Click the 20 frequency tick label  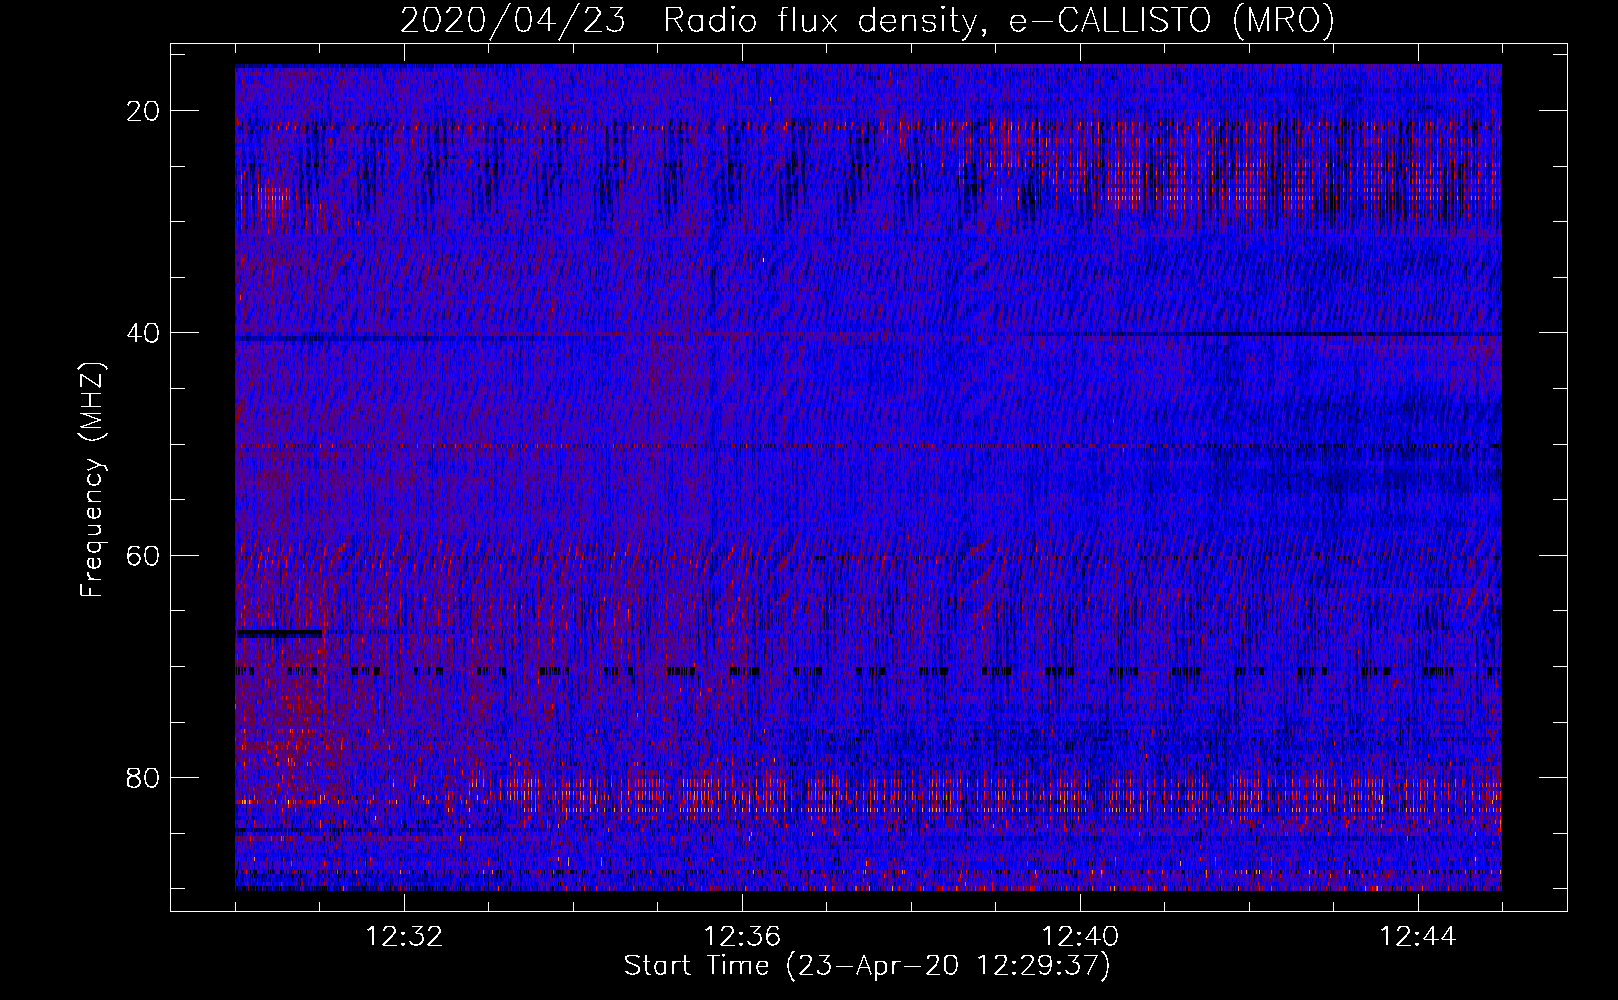coord(144,111)
